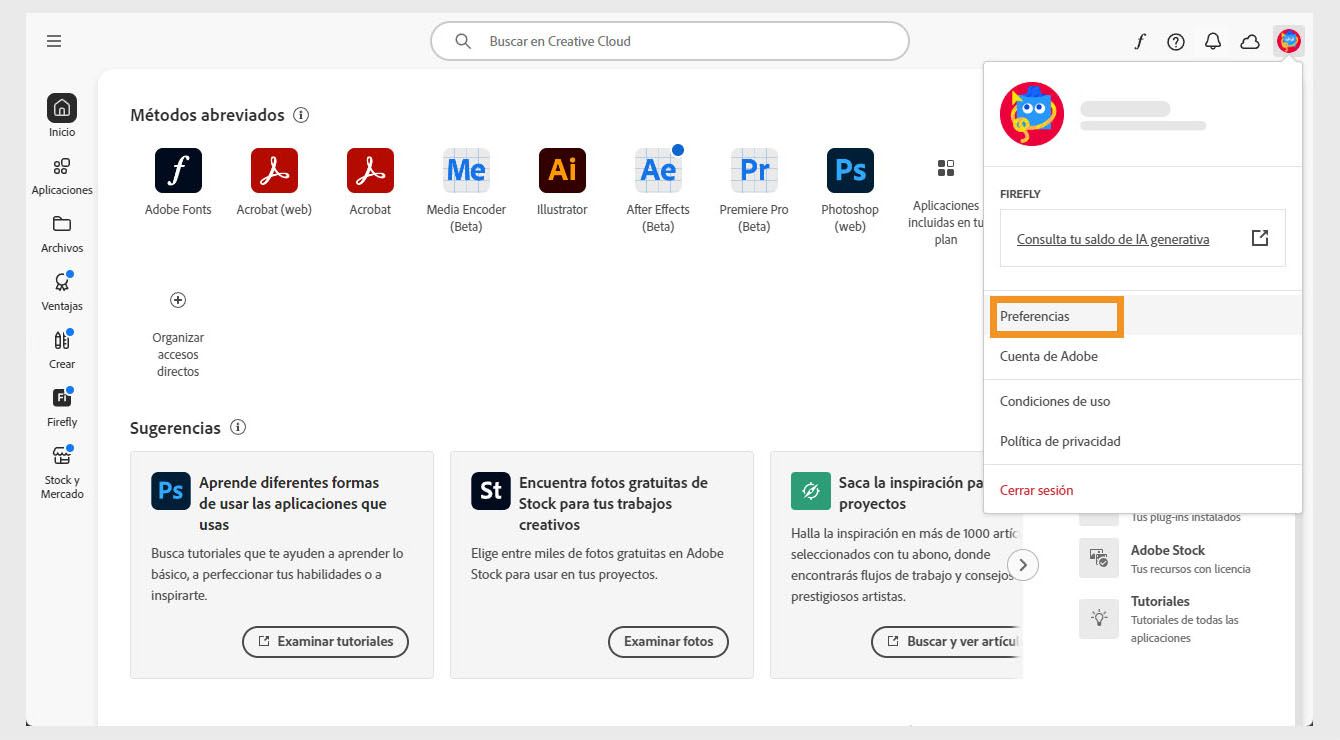Image resolution: width=1340 pixels, height=740 pixels.
Task: Click the 'Saca la inspiración' card heading
Action: (x=910, y=493)
